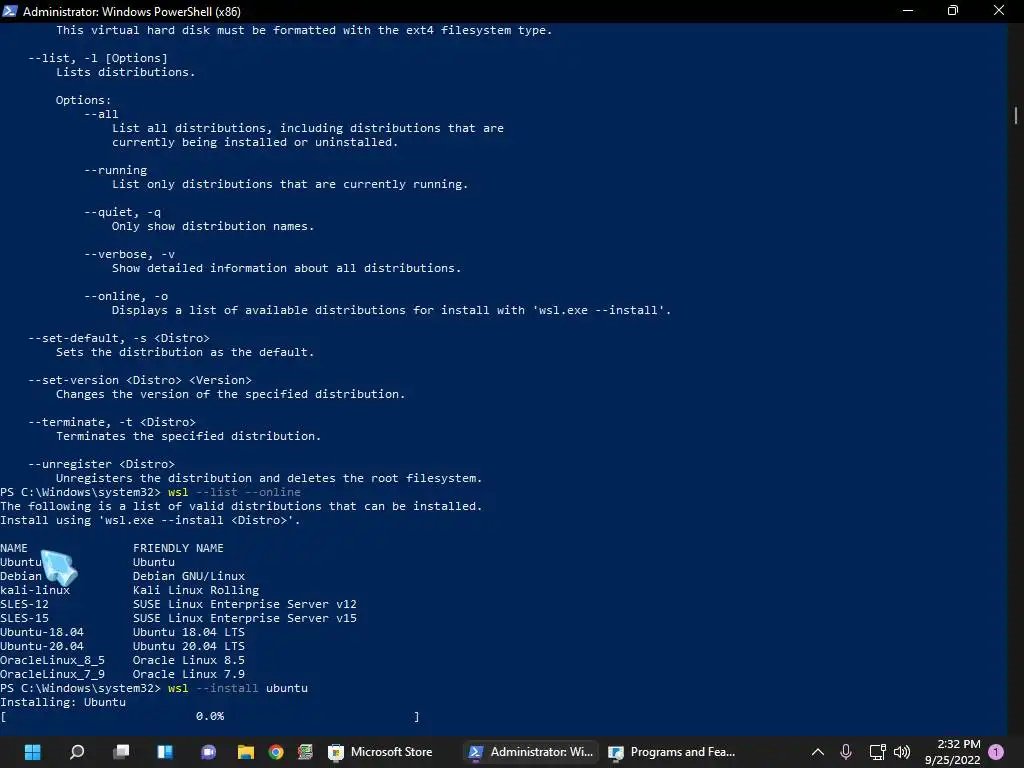
Task: Click the 'FRIENDLY NAME' column header text
Action: pos(178,548)
